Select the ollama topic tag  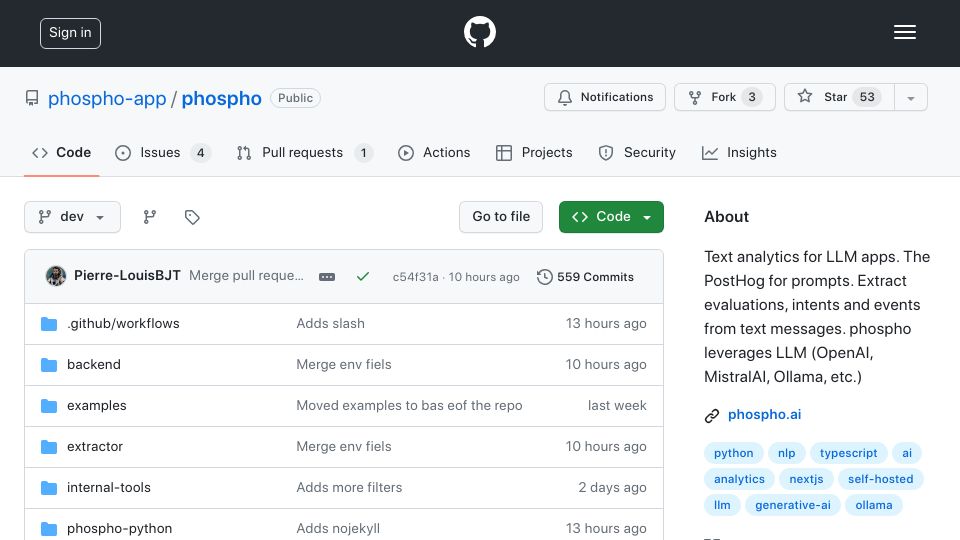[874, 505]
